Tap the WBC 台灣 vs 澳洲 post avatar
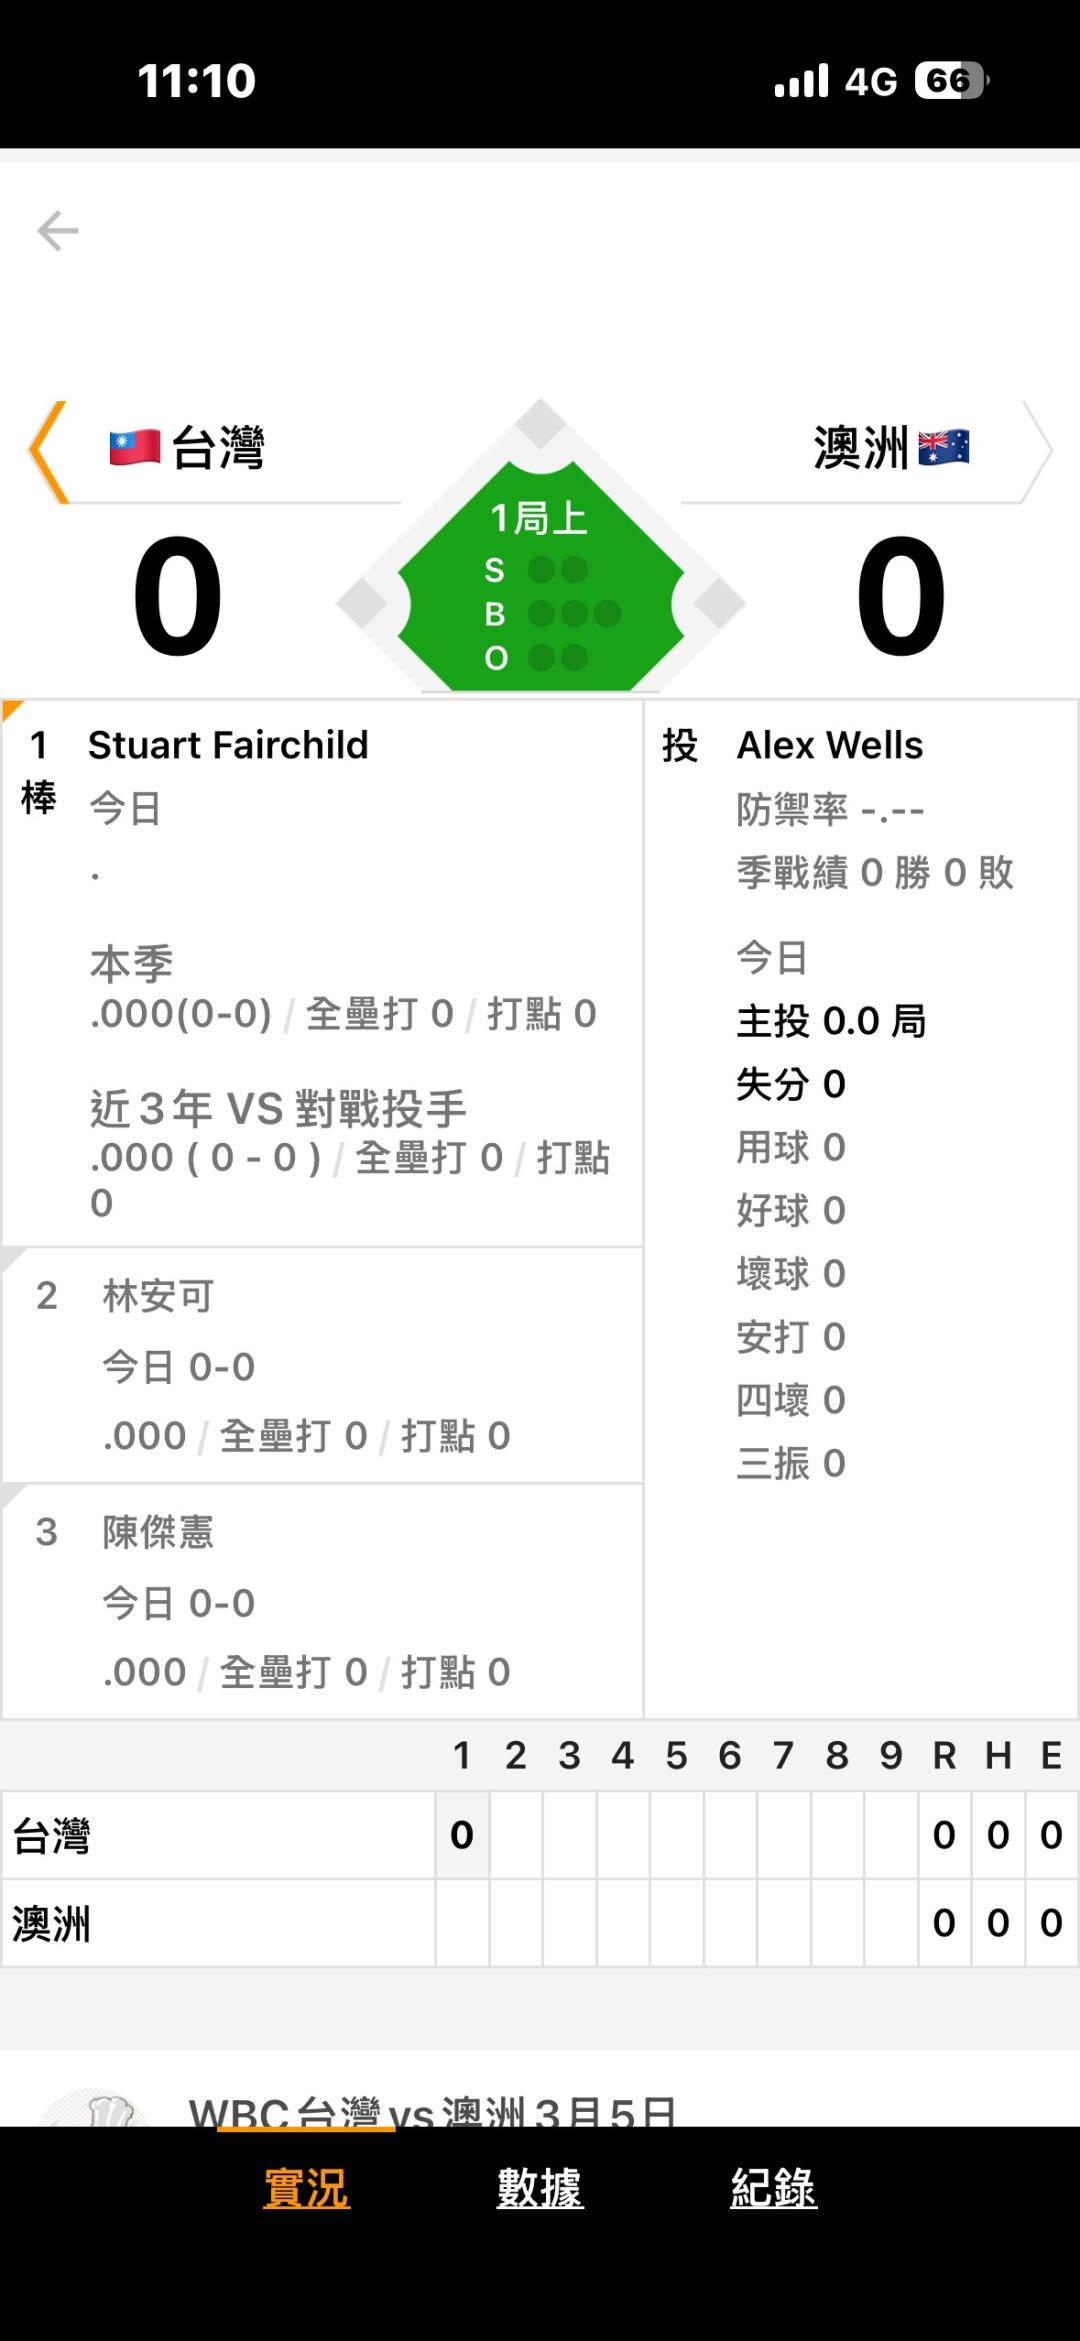Viewport: 1080px width, 2341px height. click(95, 2108)
